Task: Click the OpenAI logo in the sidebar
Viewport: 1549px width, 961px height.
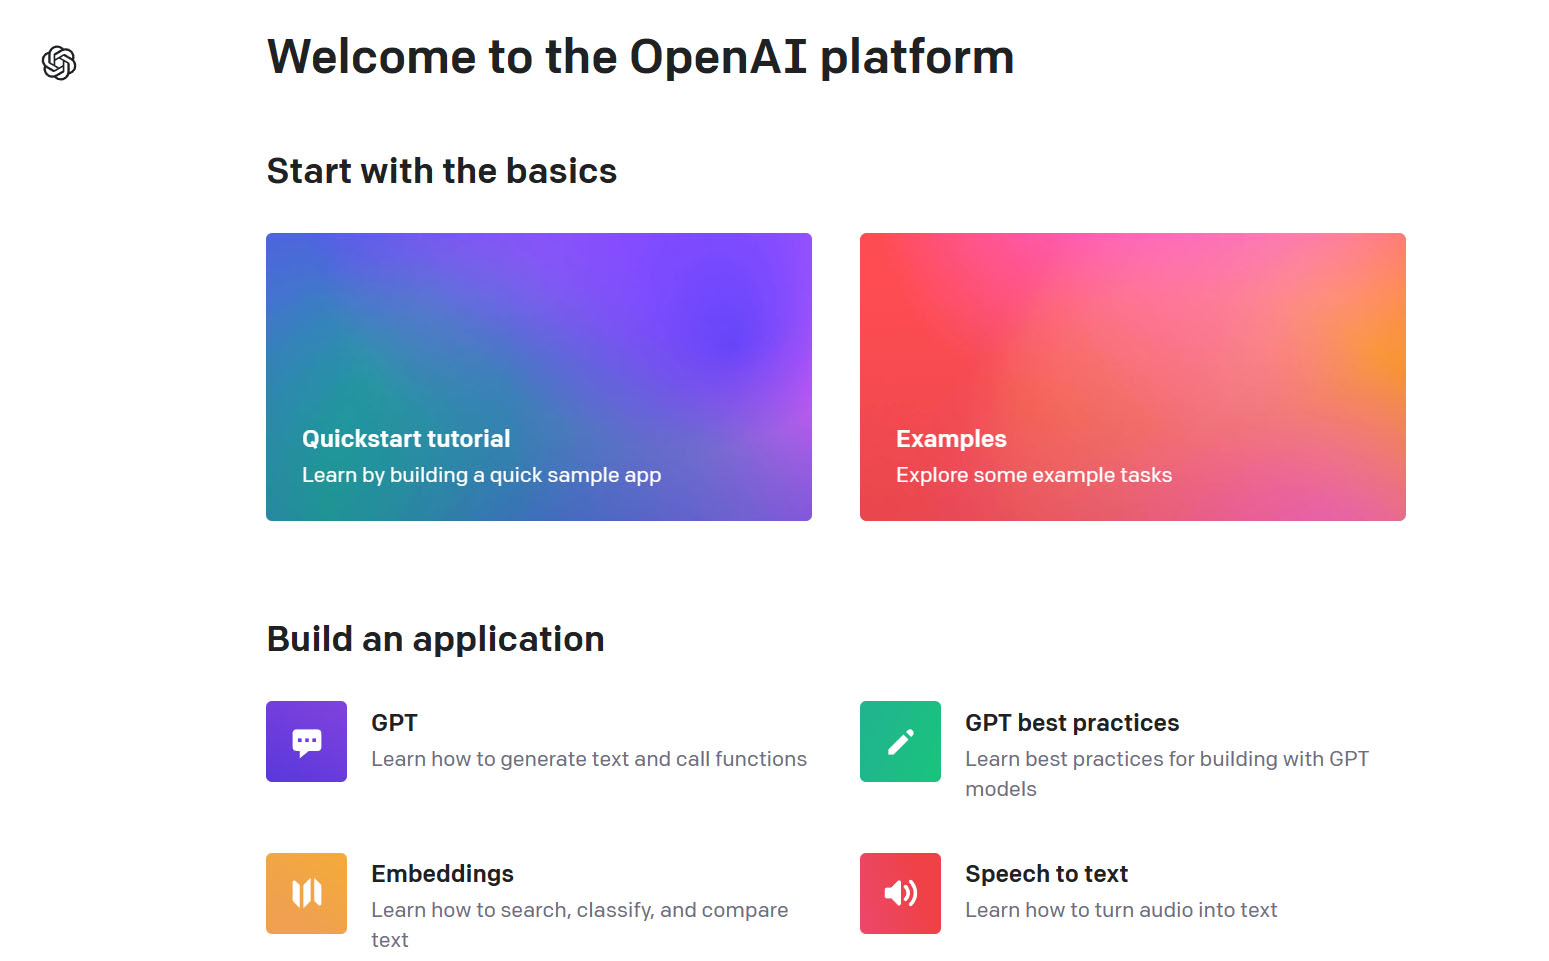Action: pos(59,63)
